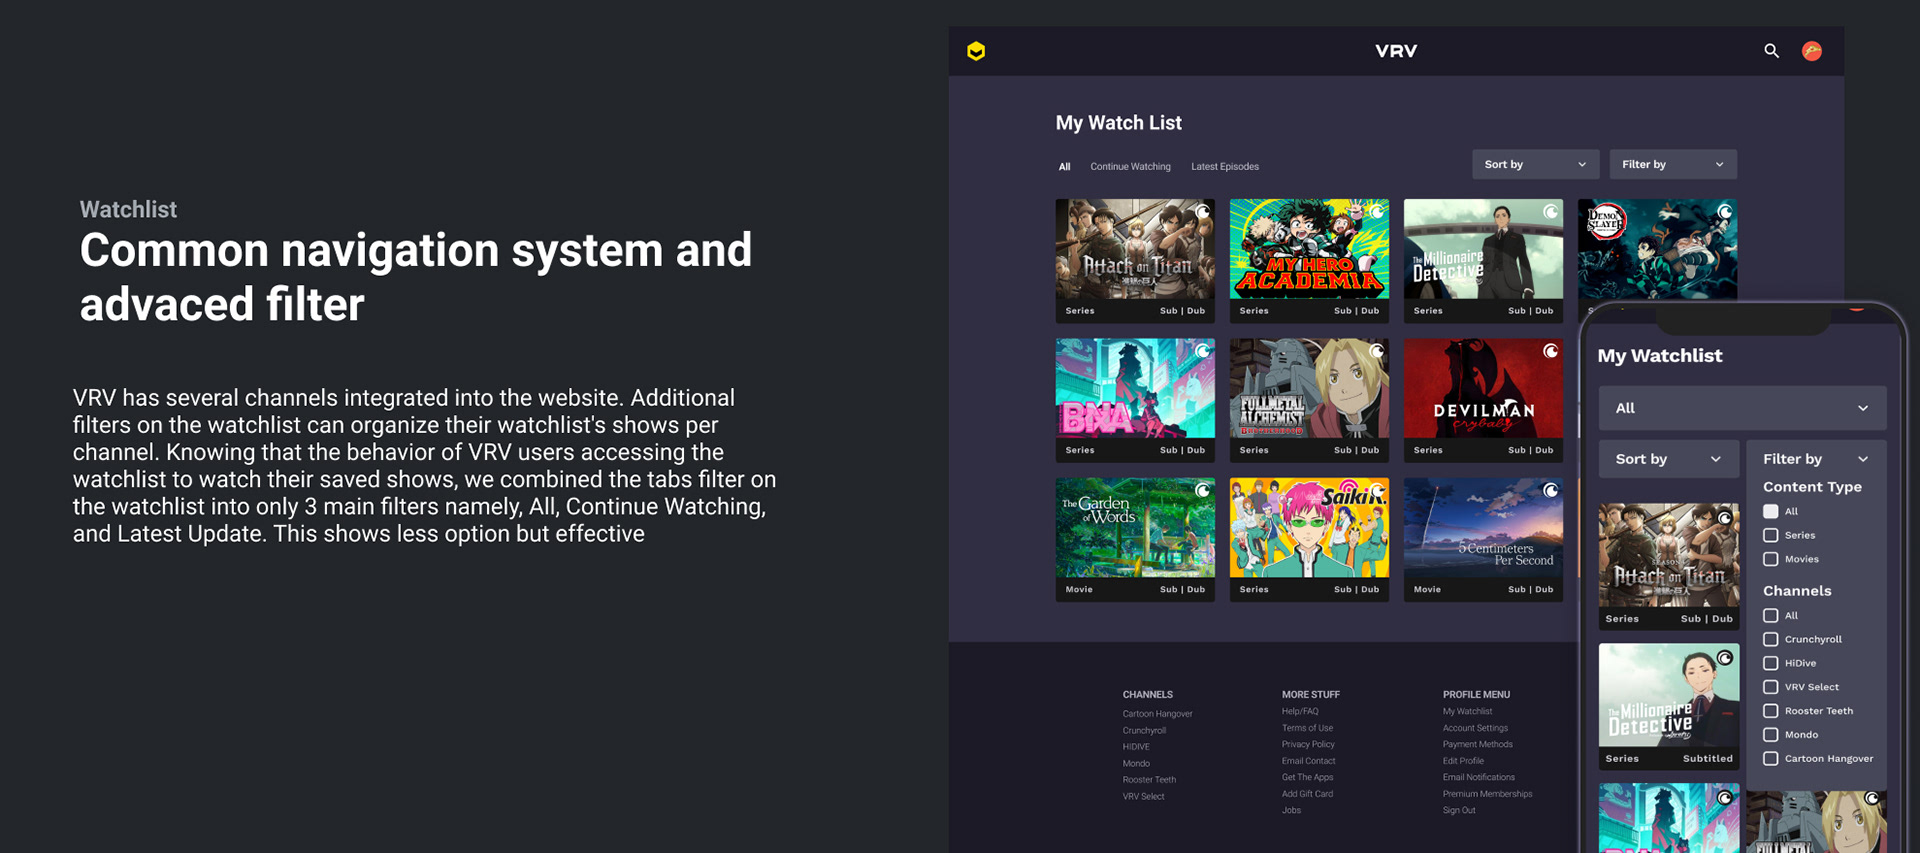
Task: Click watchlist icon on mobile Attack on Titan card
Action: click(x=1725, y=518)
